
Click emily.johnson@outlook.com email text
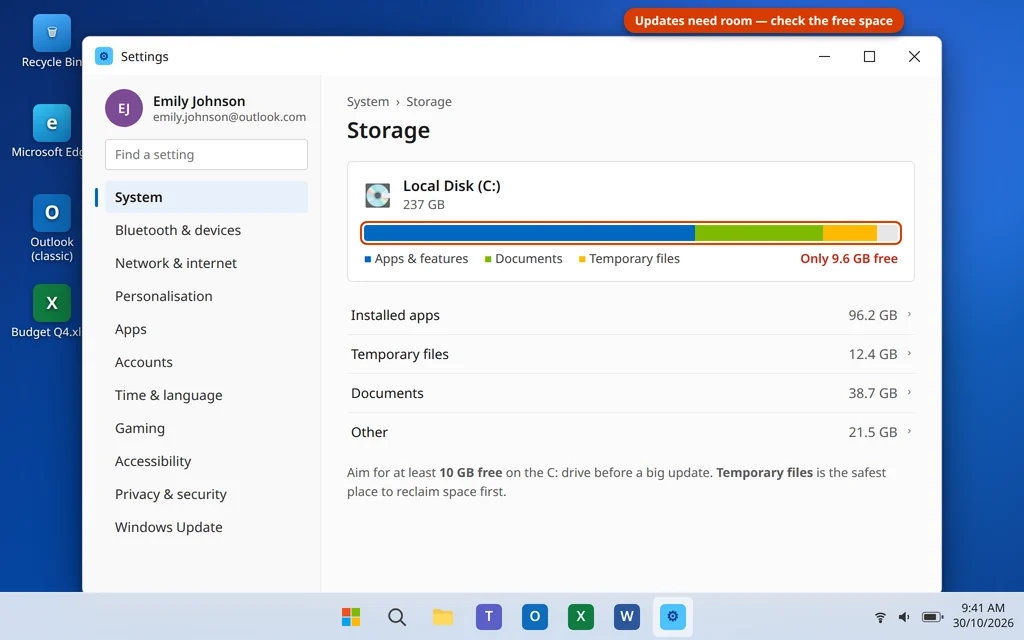coord(229,117)
